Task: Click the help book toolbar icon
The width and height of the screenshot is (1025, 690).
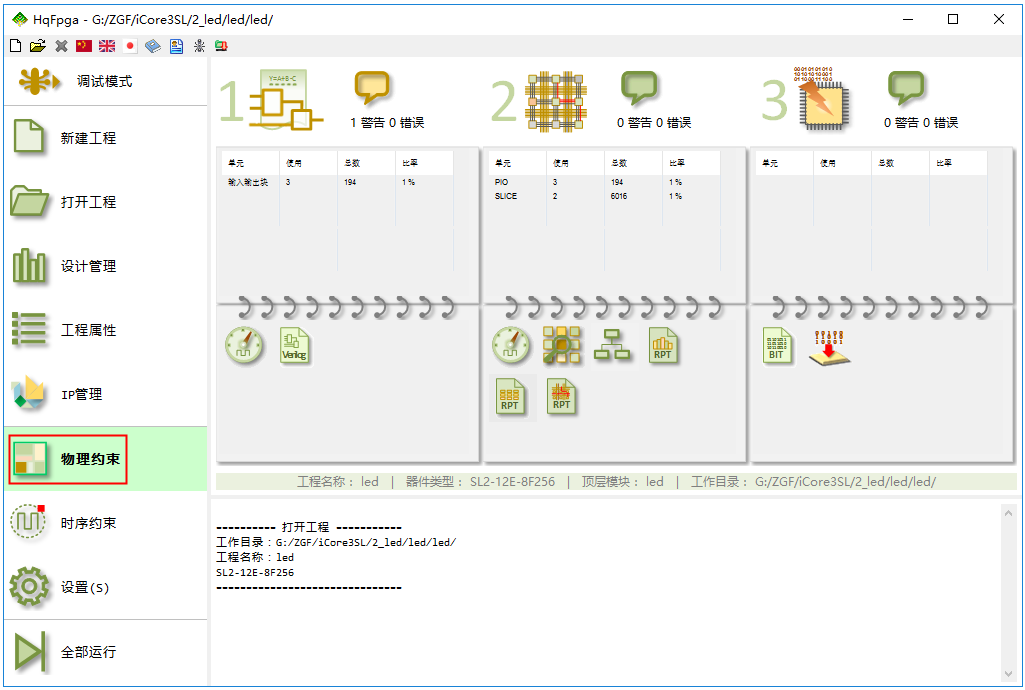Action: (x=153, y=46)
